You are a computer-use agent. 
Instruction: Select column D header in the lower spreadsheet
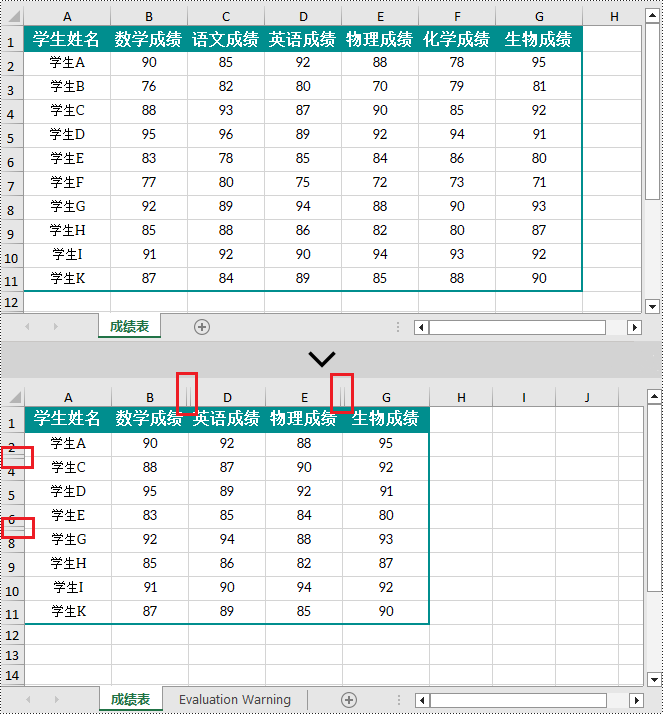227,398
